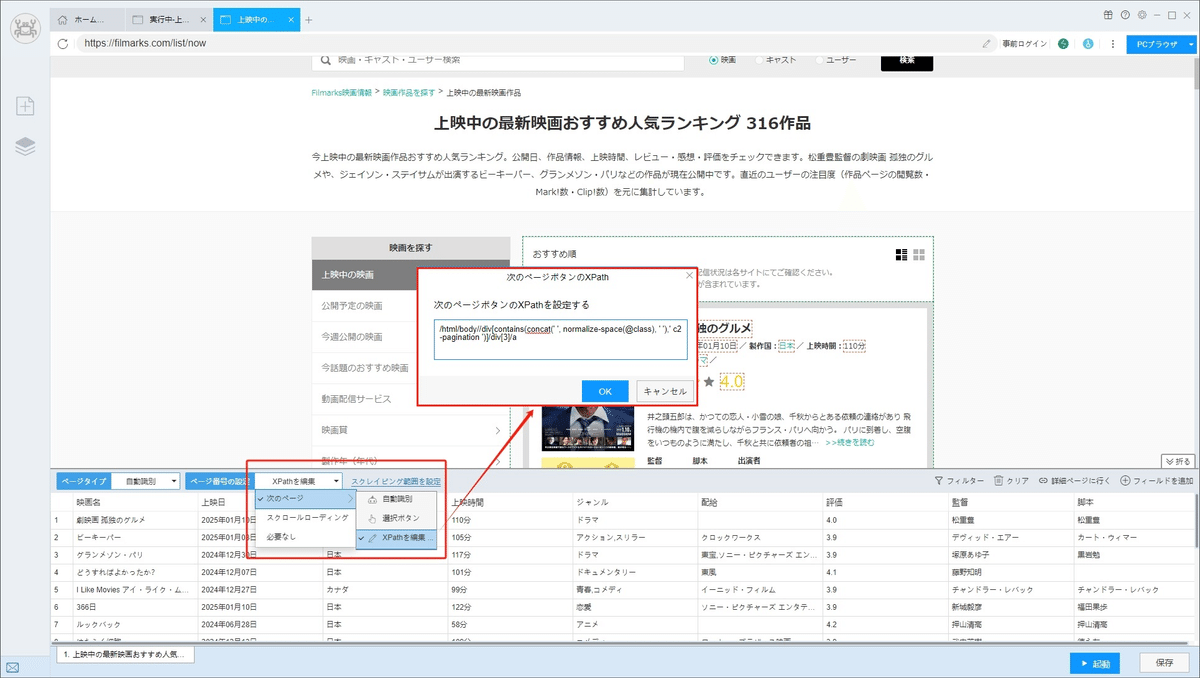This screenshot has height=678, width=1200.
Task: Add a new tab with the plus icon
Action: tap(309, 19)
